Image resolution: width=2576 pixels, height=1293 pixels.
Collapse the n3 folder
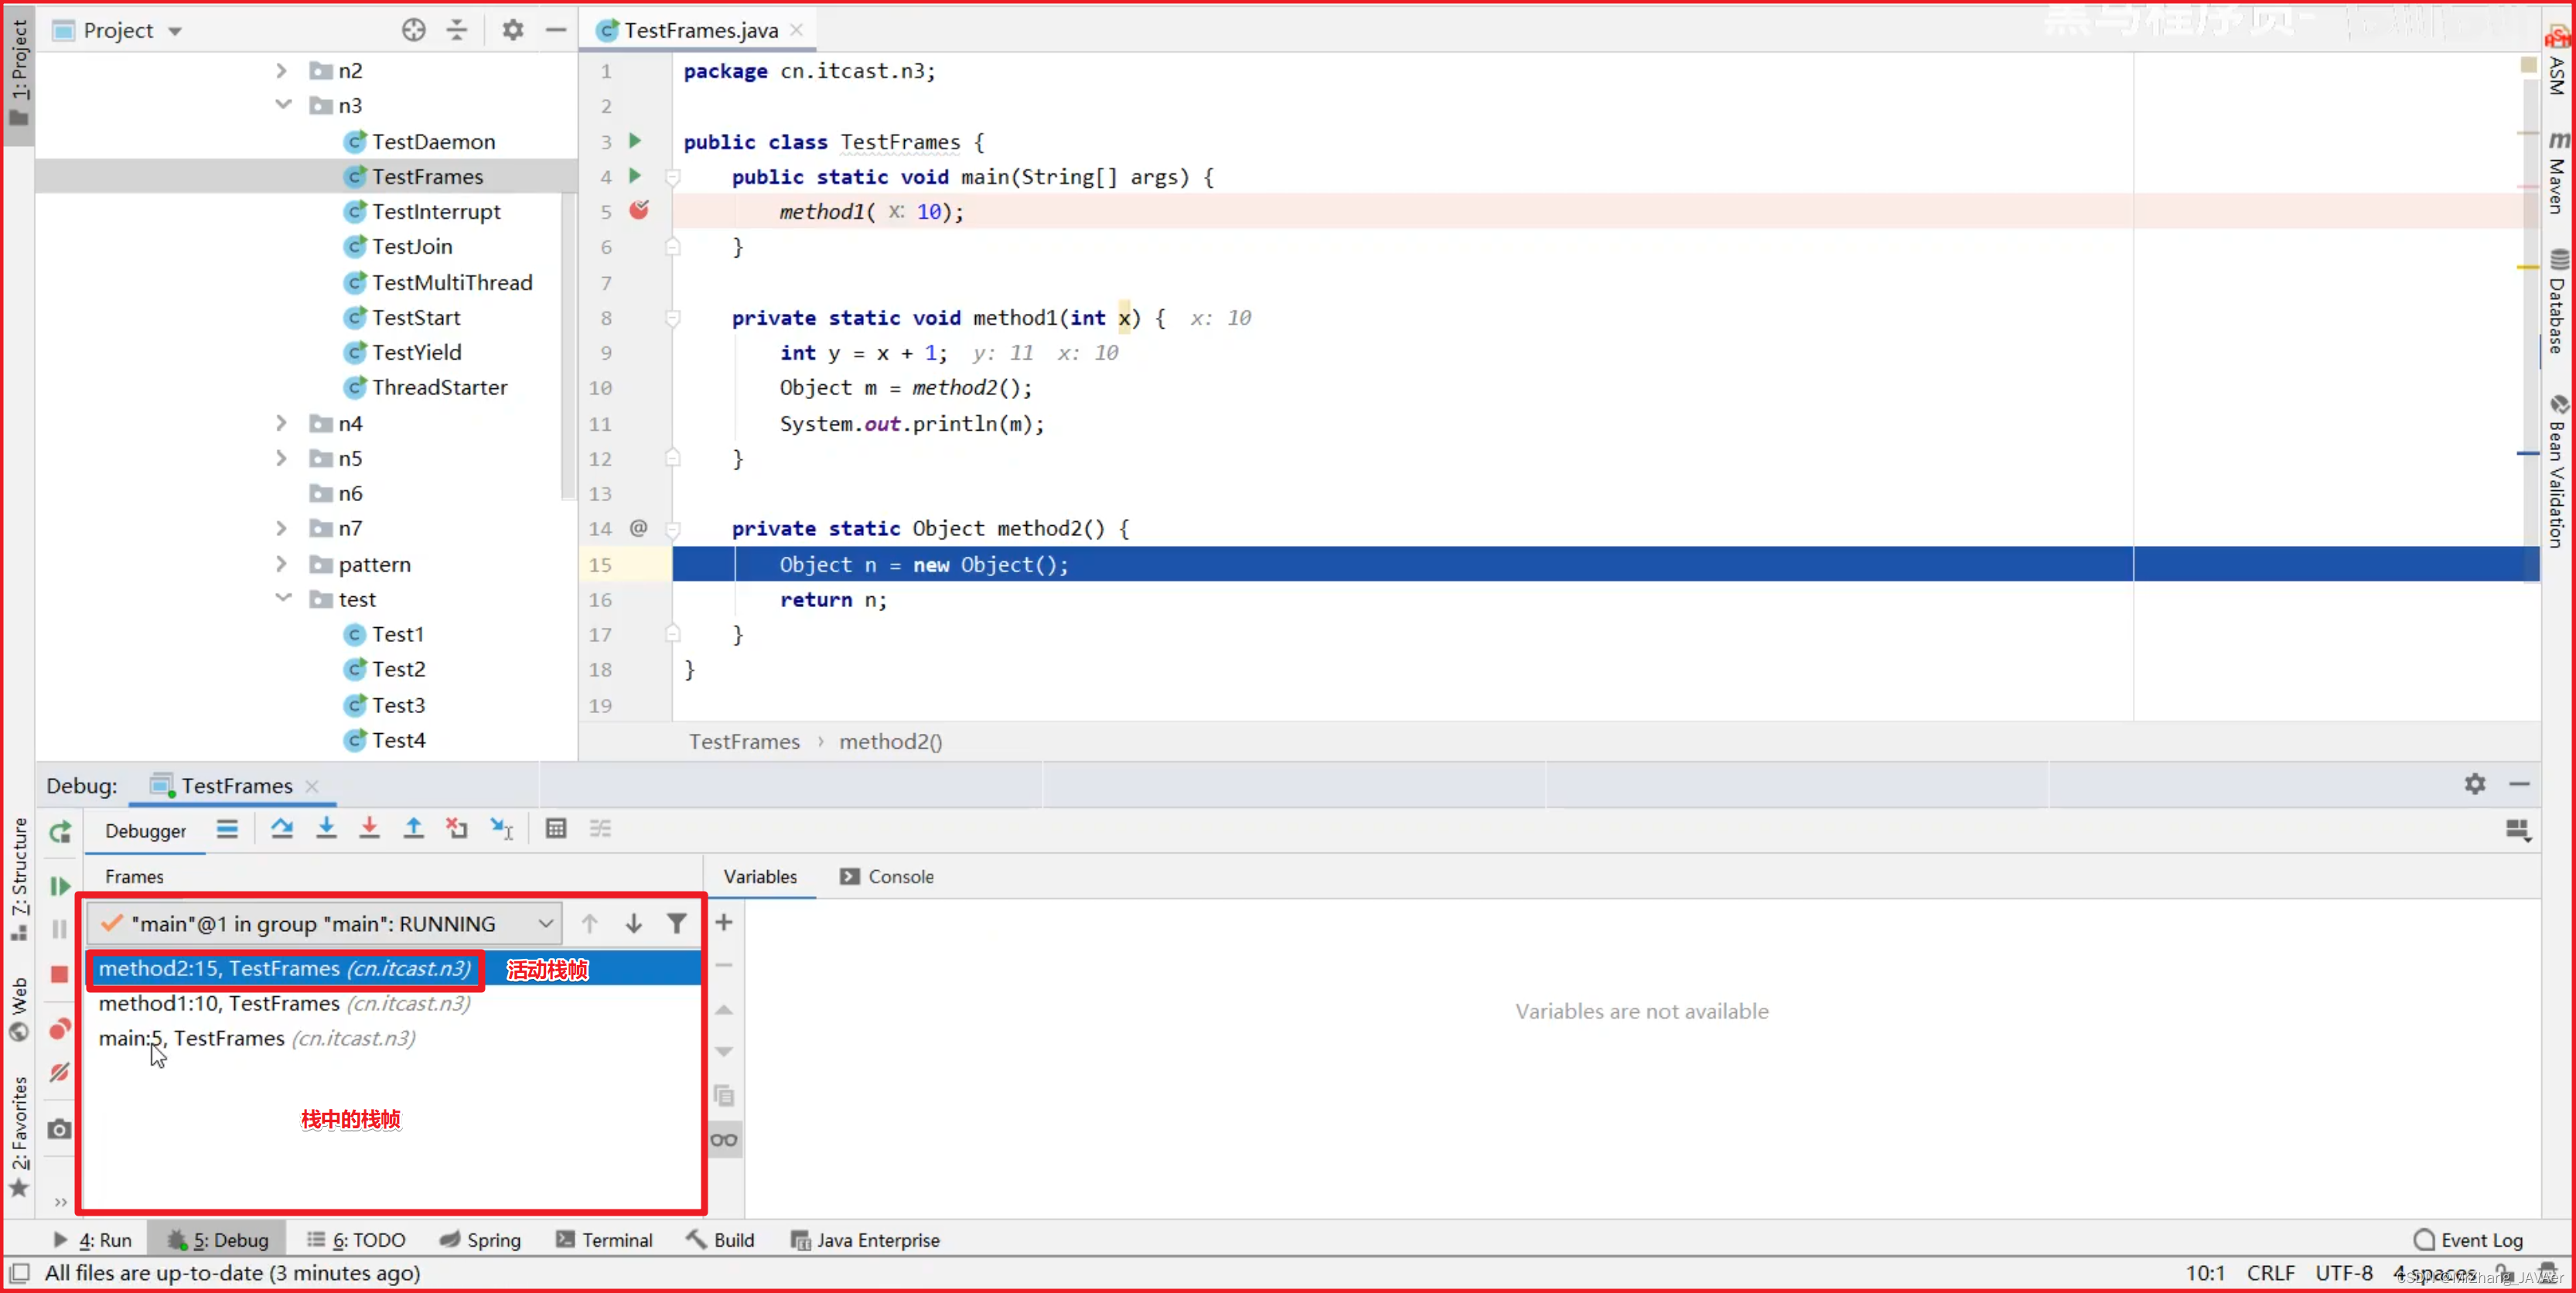tap(283, 105)
